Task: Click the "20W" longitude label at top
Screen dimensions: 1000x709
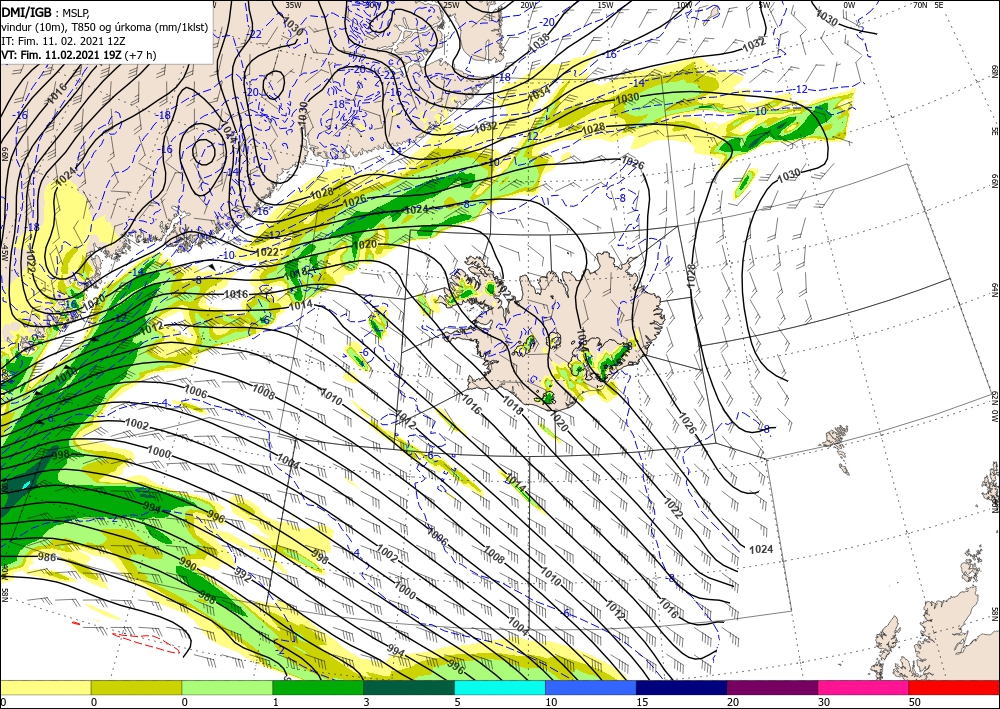Action: tap(528, 5)
